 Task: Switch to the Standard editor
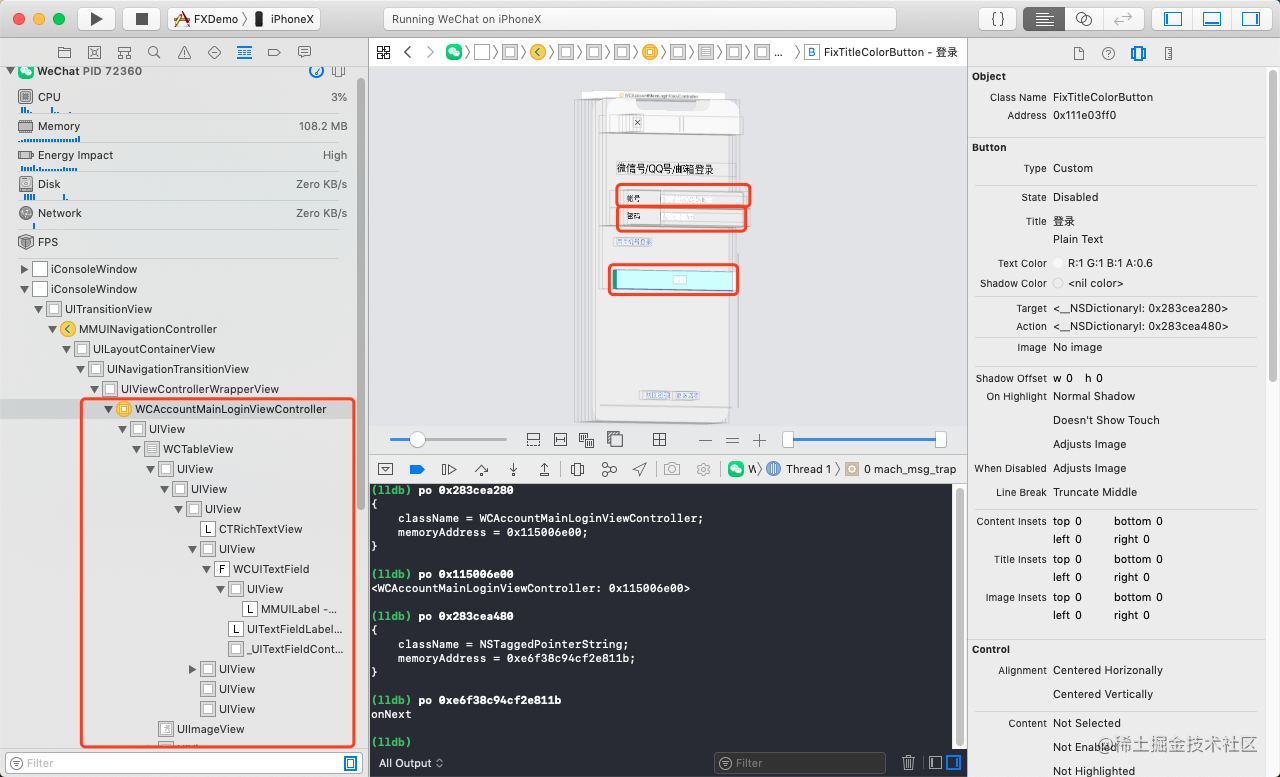tap(1045, 19)
